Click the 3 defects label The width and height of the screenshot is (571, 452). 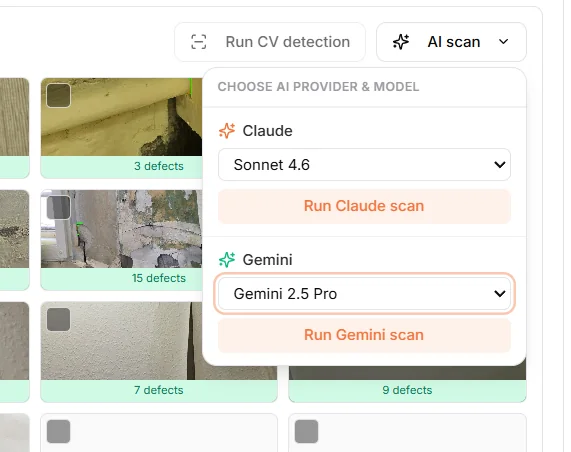pyautogui.click(x=159, y=166)
